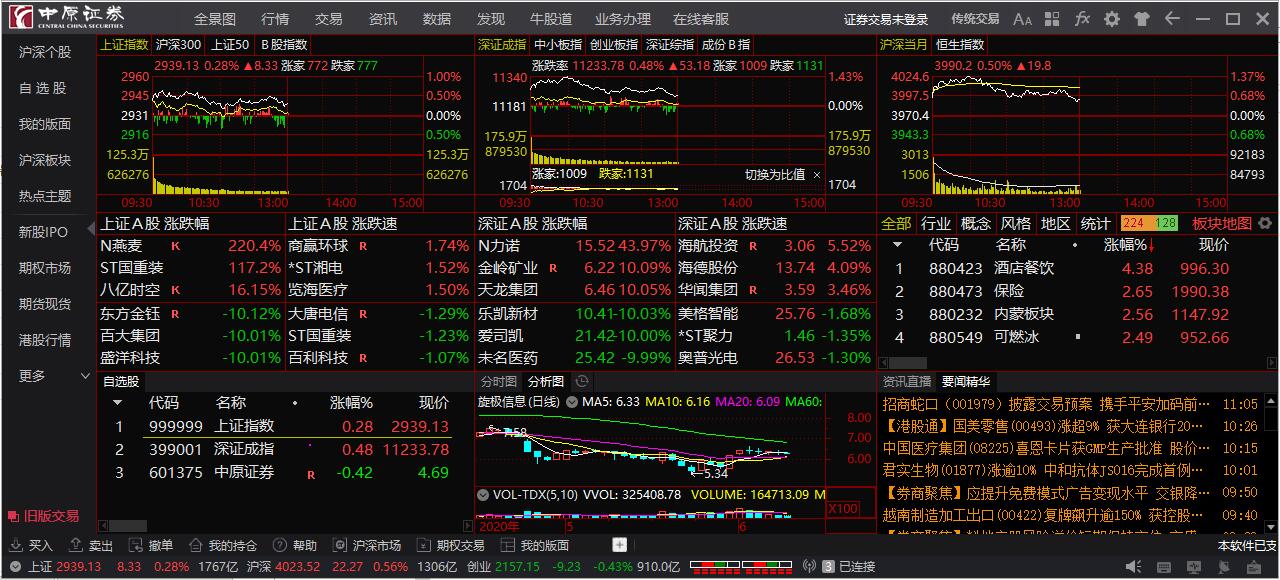Open 沪深个股 in left sidebar
The image size is (1280, 580).
coord(47,52)
